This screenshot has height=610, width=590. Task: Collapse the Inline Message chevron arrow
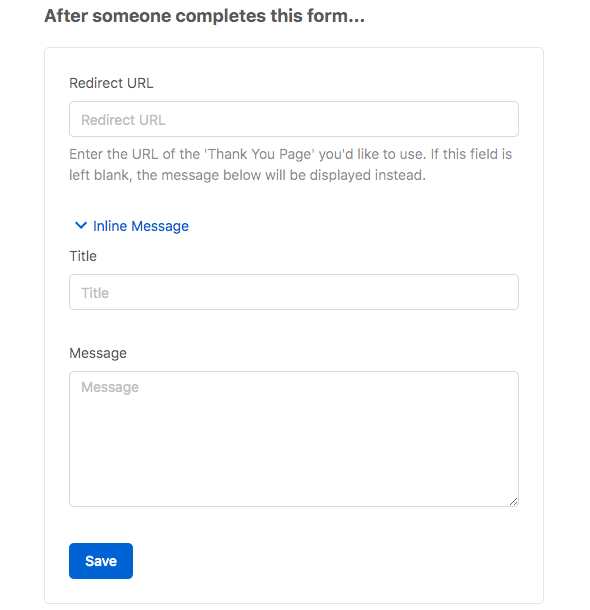click(x=81, y=226)
